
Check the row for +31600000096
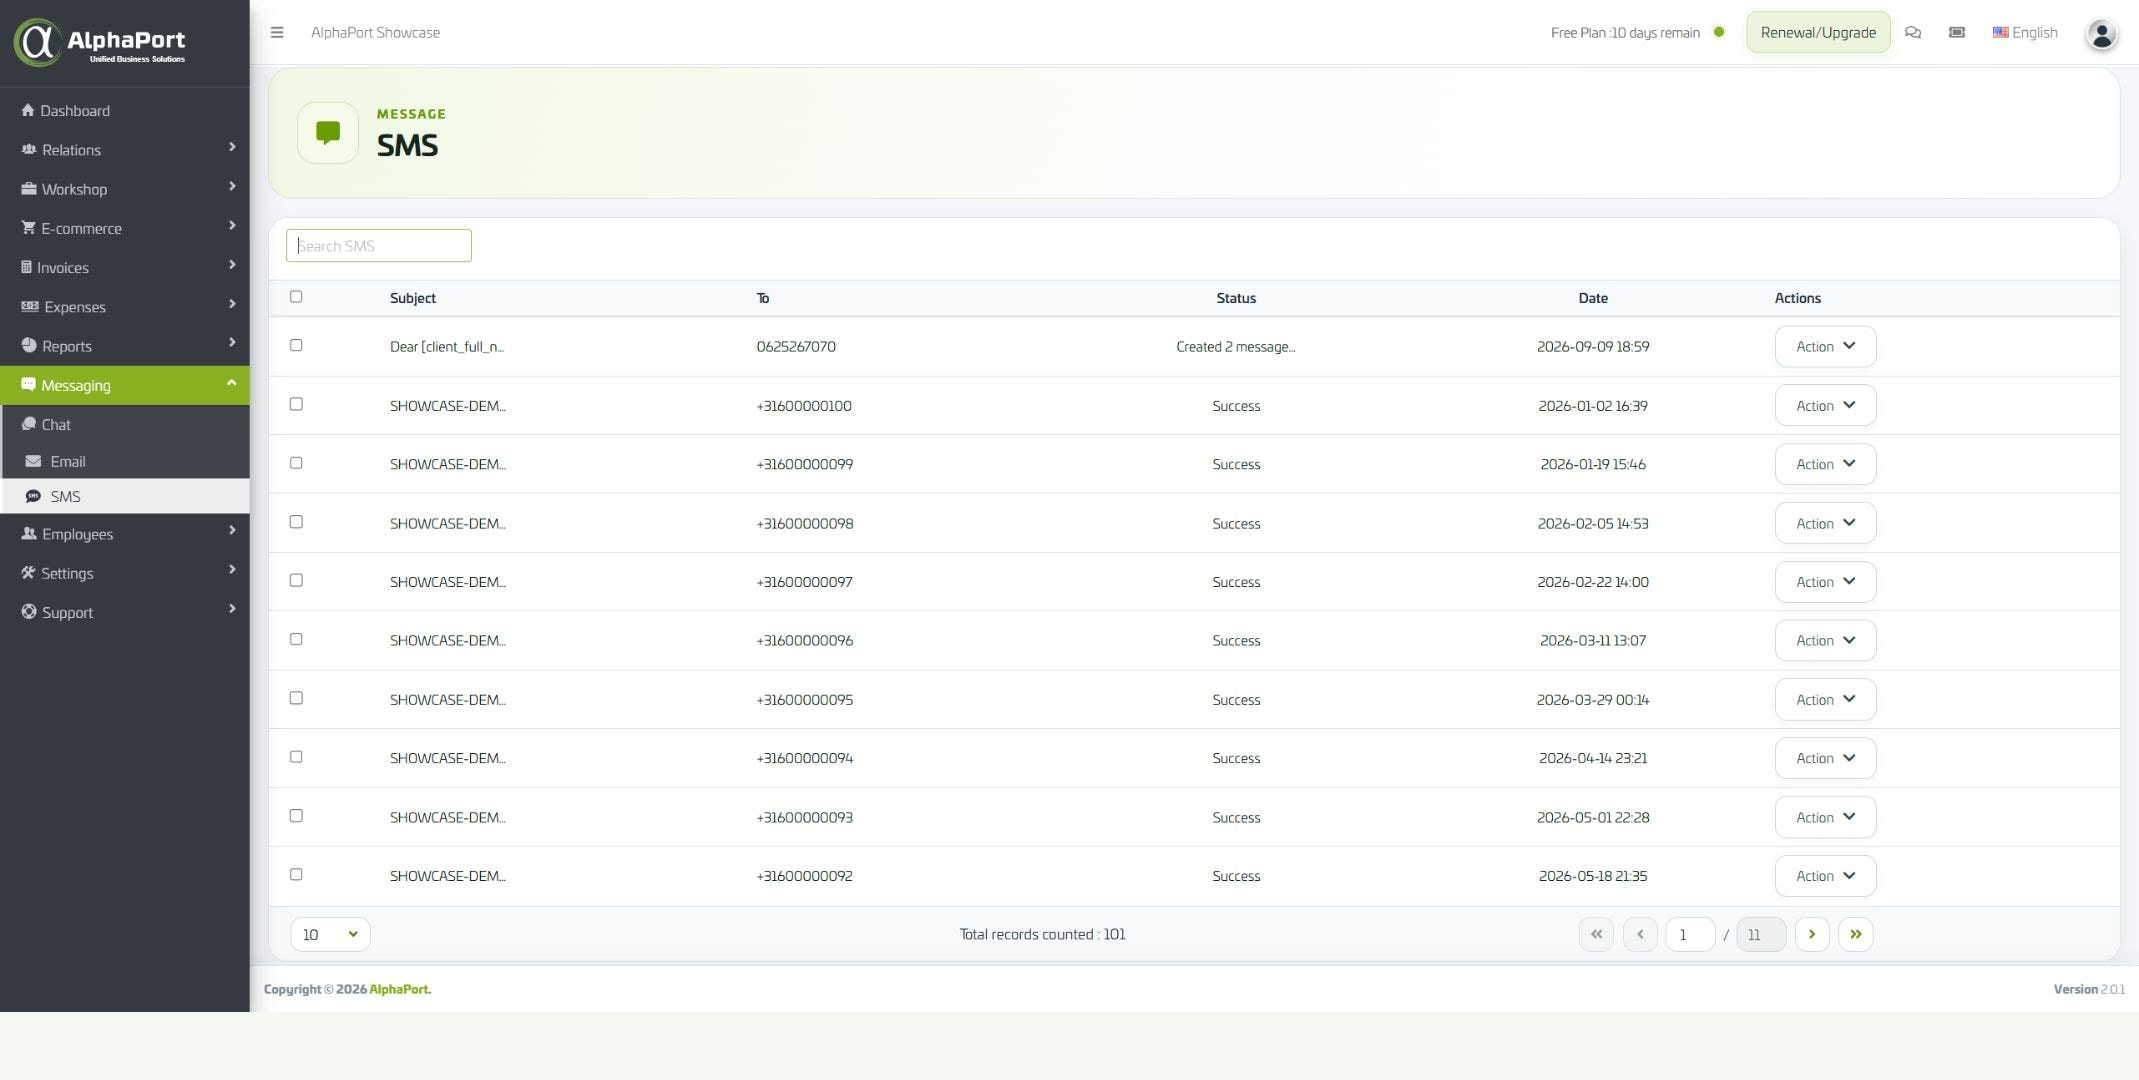(x=296, y=639)
